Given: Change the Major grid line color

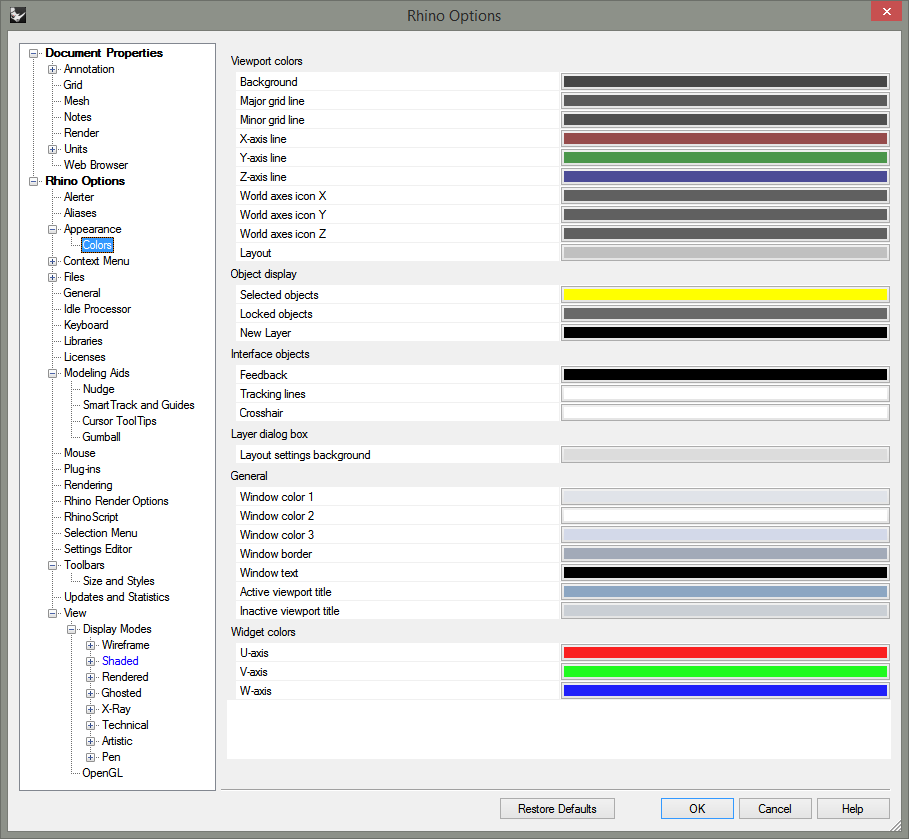Looking at the screenshot, I should (x=725, y=101).
